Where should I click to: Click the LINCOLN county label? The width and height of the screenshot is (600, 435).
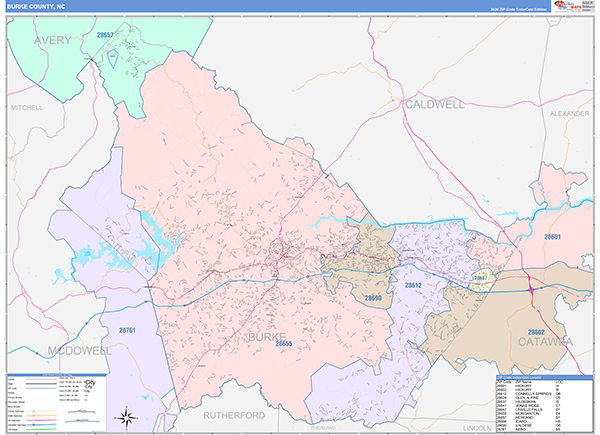coord(477,428)
